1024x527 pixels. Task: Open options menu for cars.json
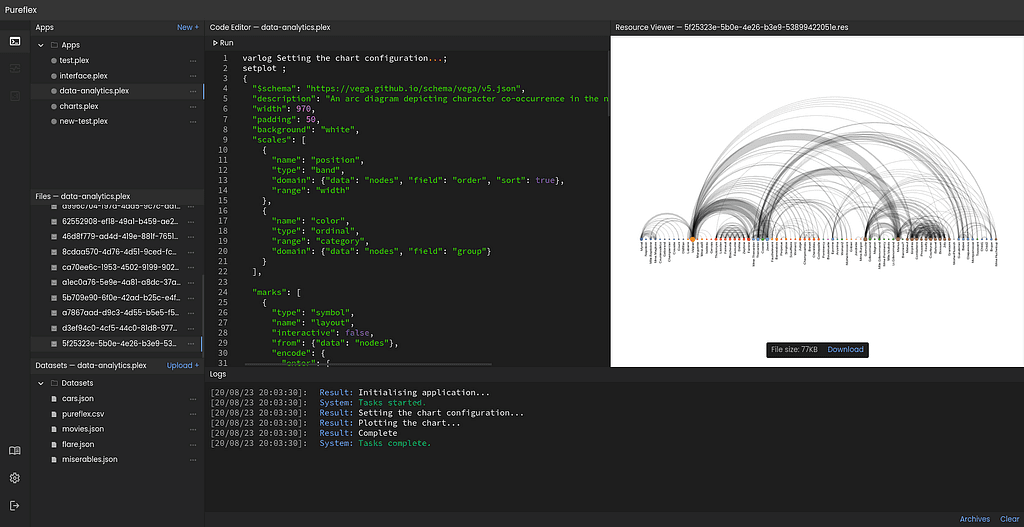tap(193, 398)
